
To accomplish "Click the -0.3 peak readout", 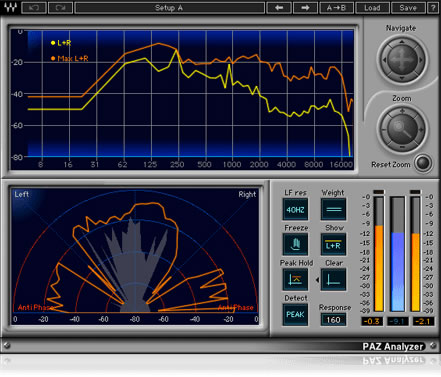I will (x=372, y=321).
